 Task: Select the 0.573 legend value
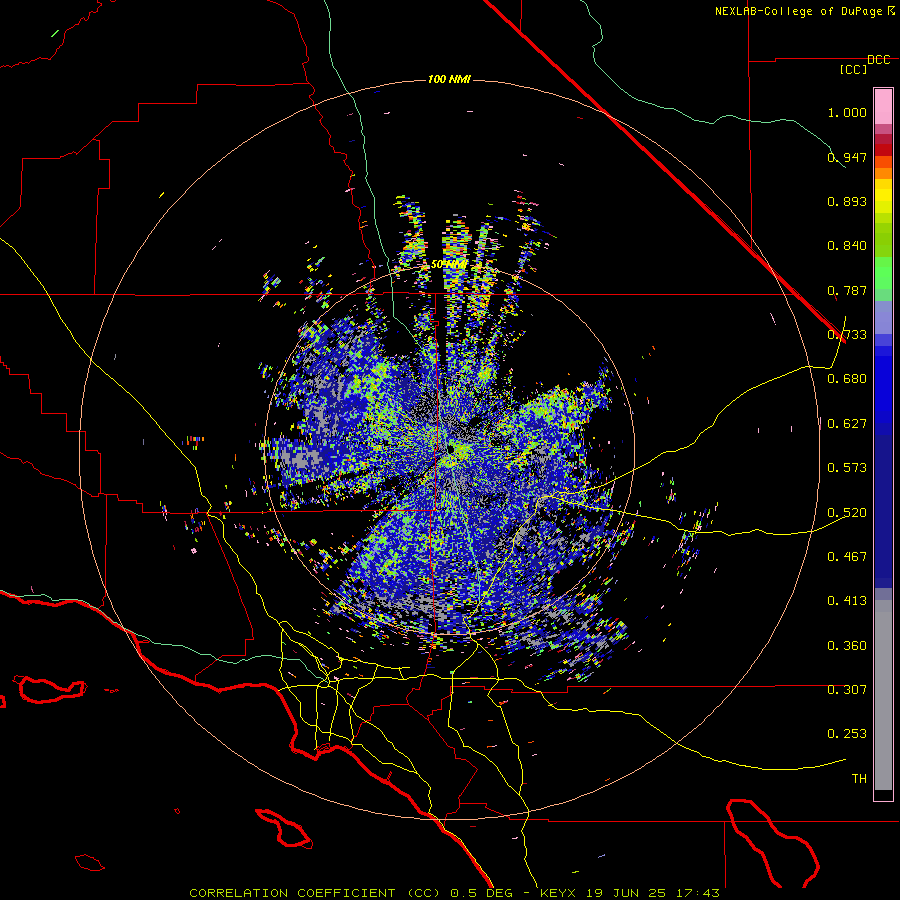[847, 468]
